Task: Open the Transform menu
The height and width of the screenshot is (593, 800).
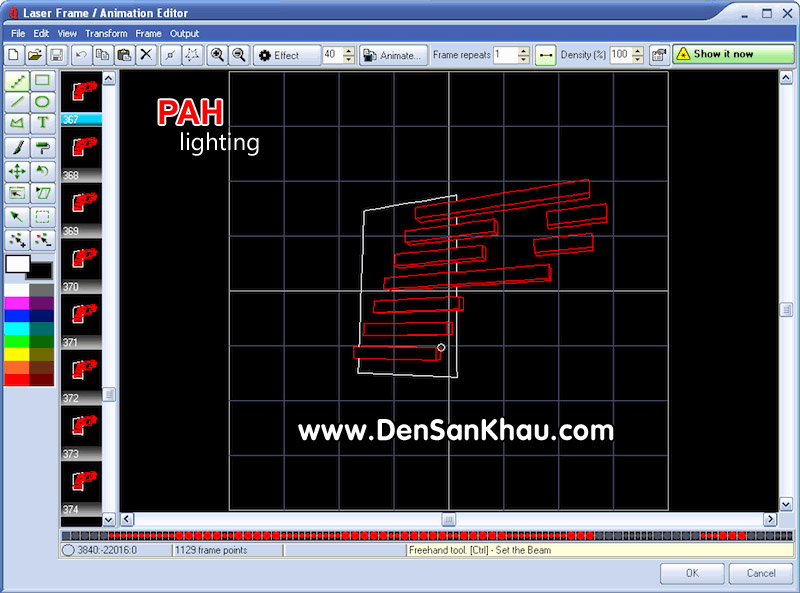Action: [x=106, y=34]
